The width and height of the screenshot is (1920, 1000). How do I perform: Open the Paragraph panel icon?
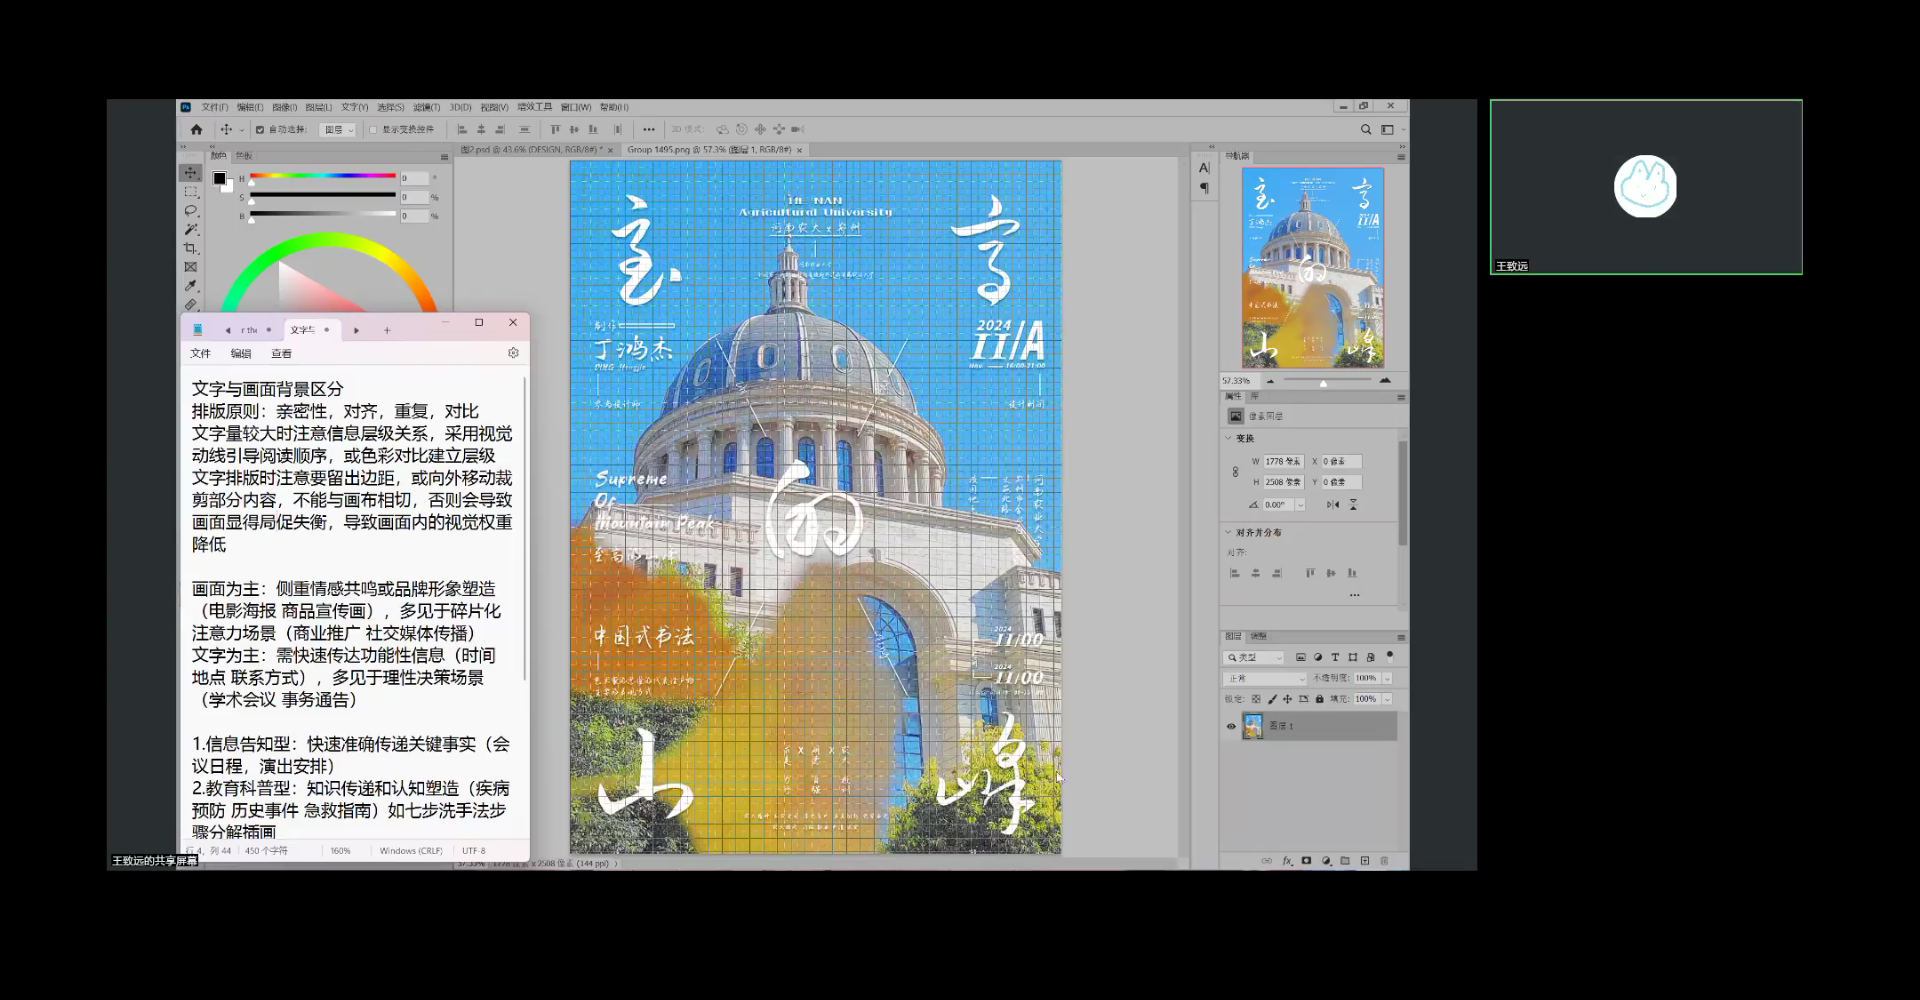pos(1204,188)
